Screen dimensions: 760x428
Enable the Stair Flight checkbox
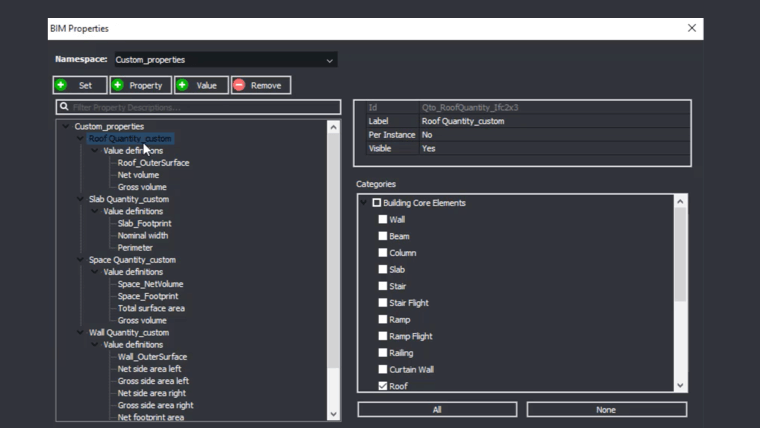[383, 302]
